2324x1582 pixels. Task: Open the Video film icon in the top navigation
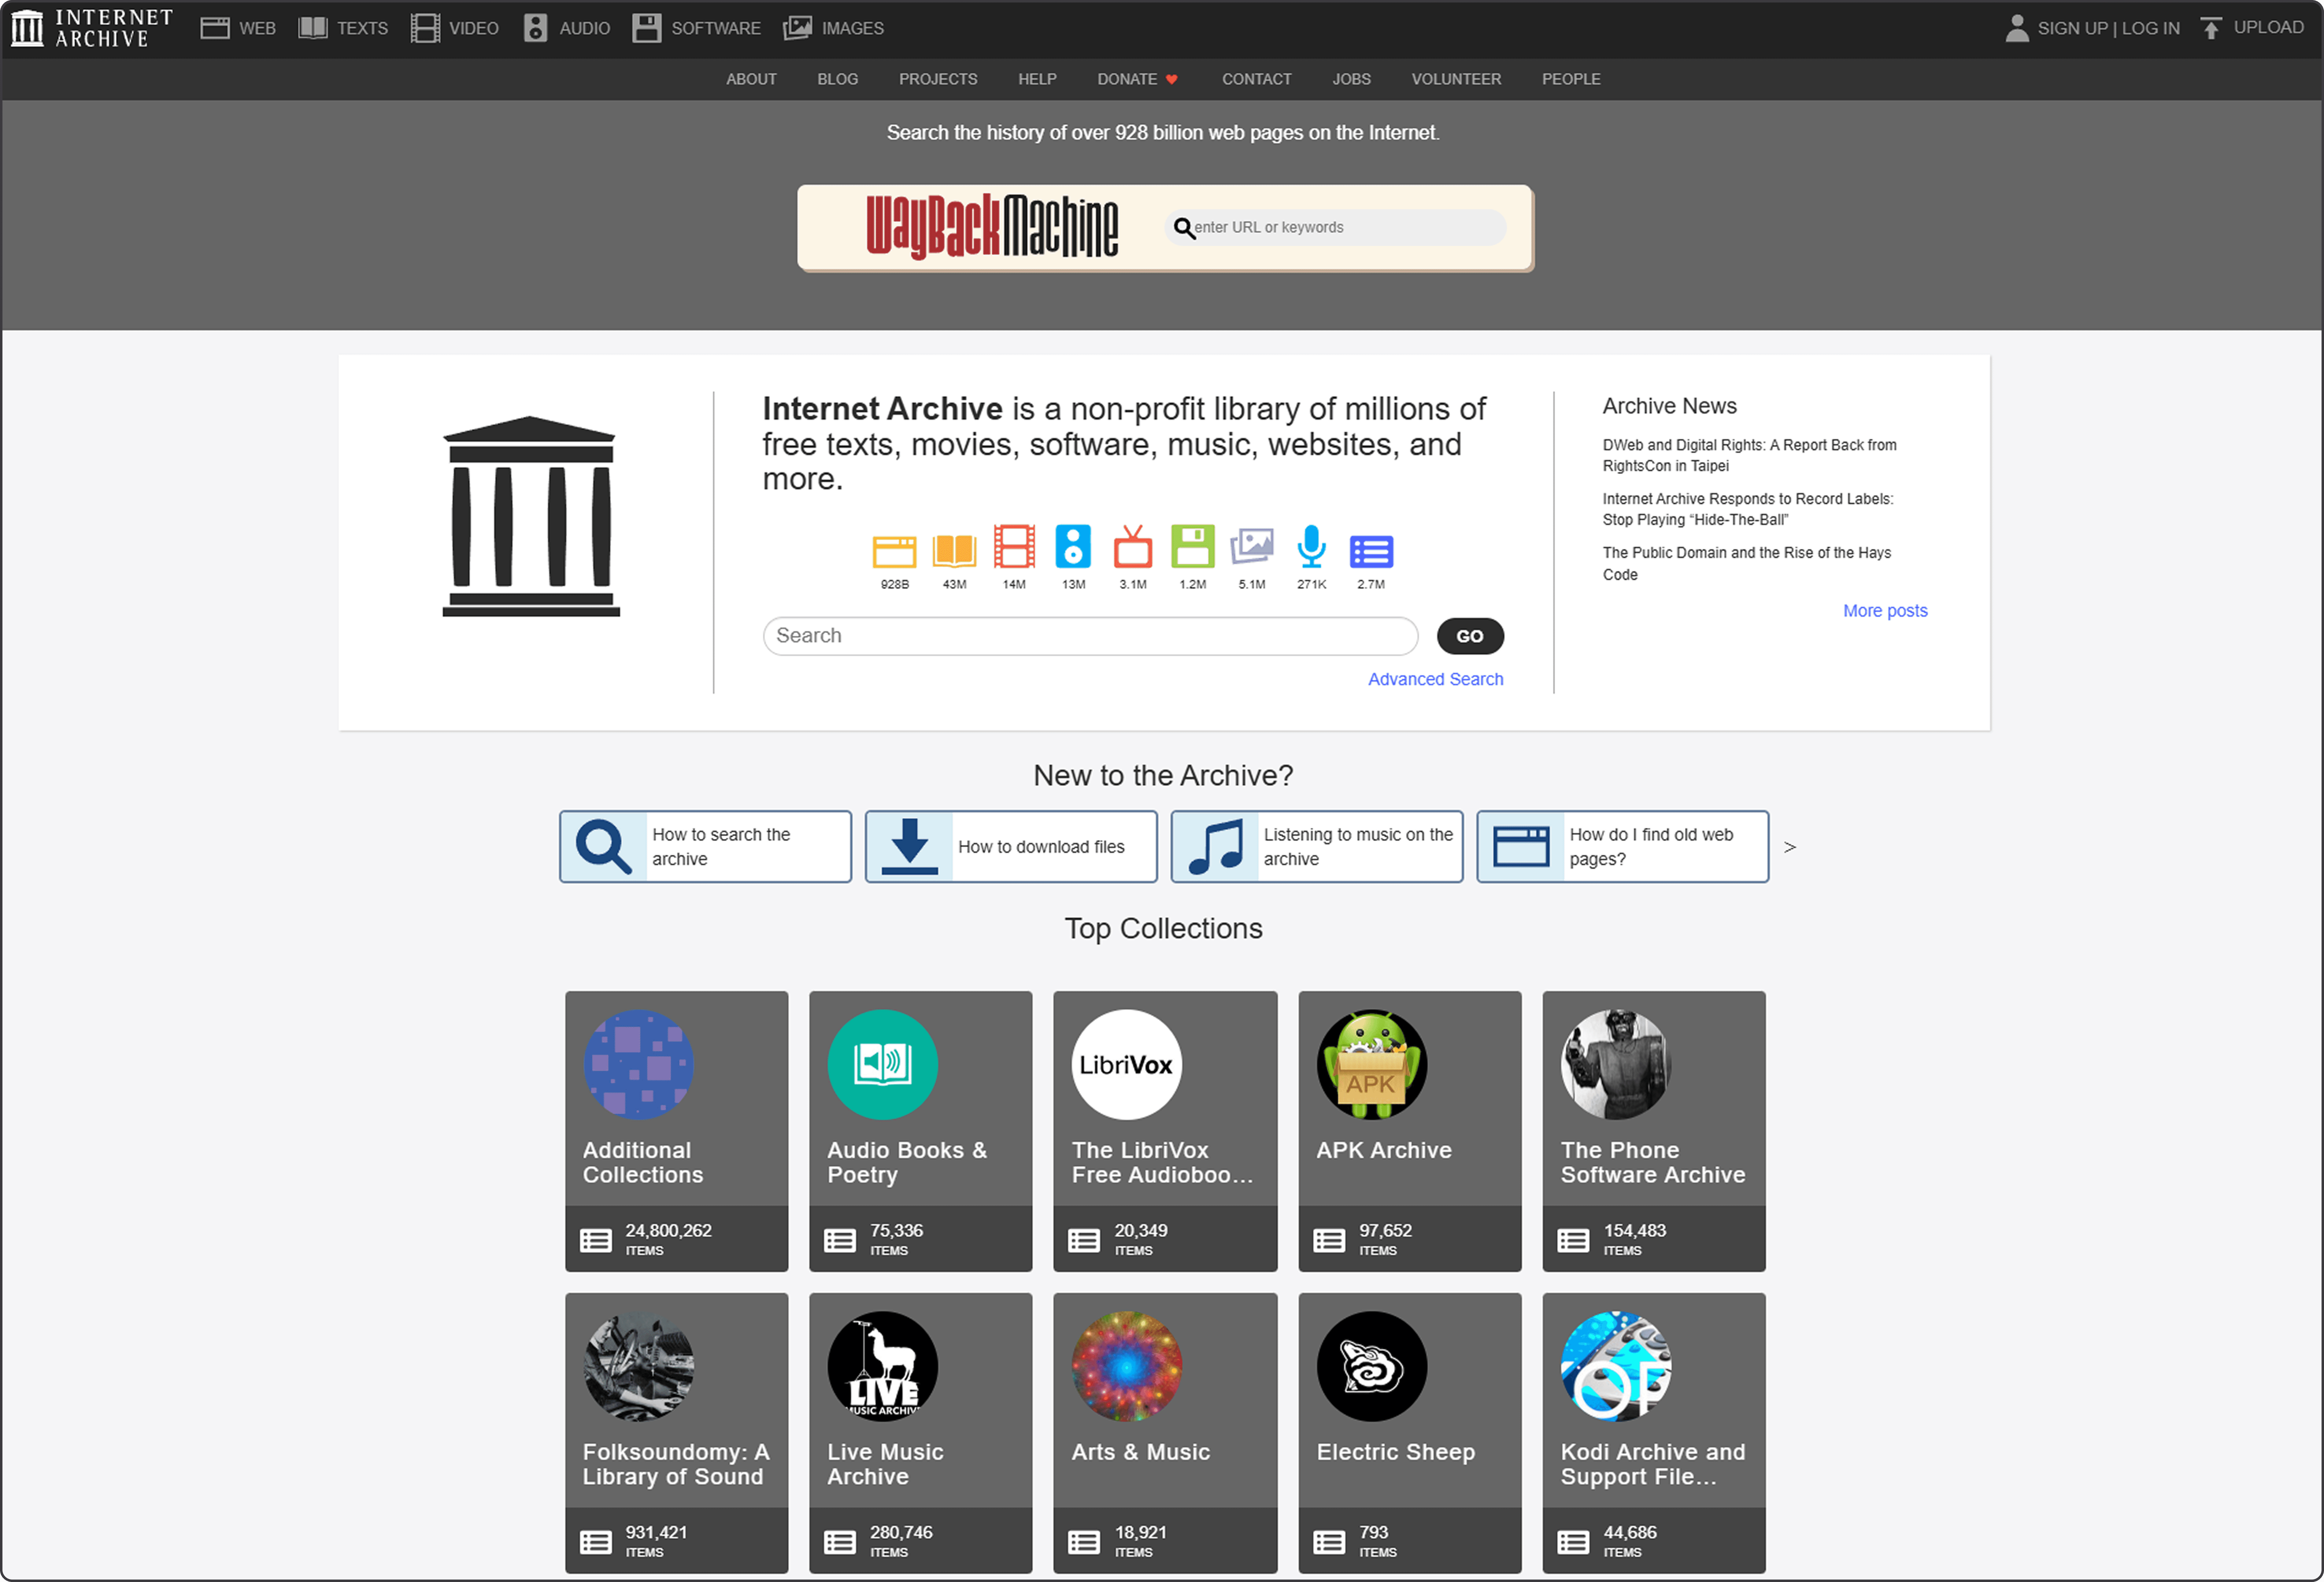click(x=425, y=28)
